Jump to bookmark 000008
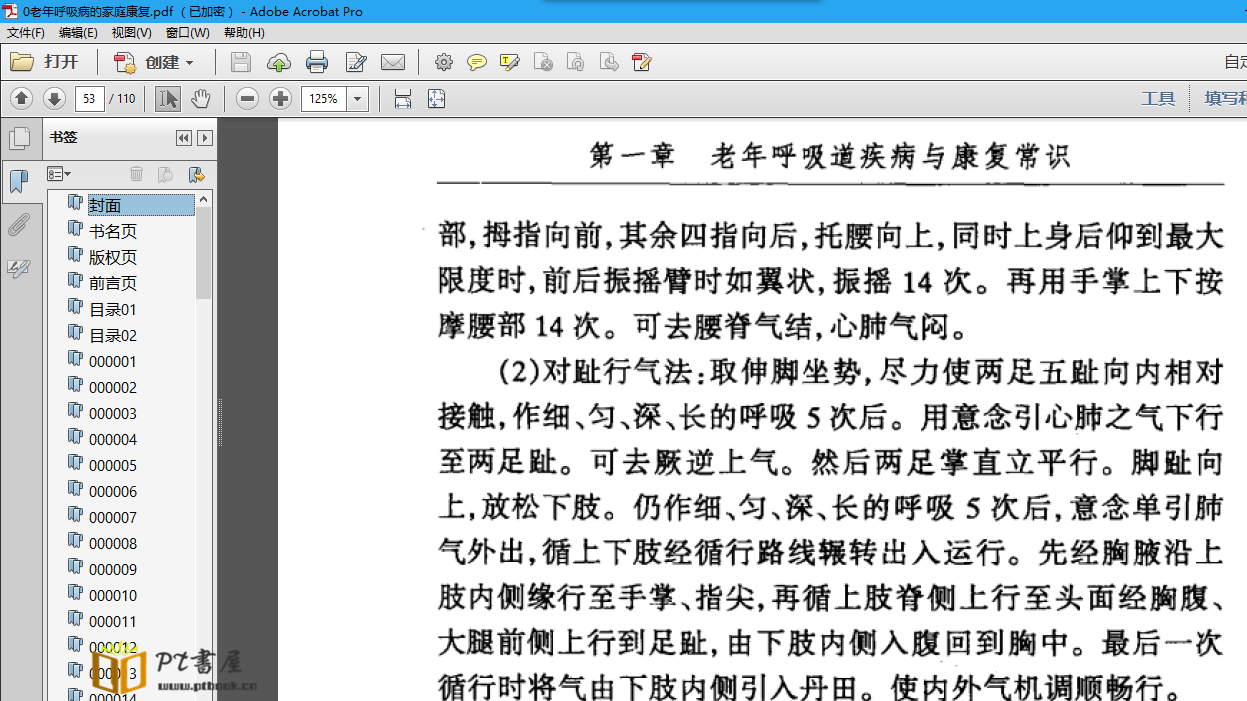The height and width of the screenshot is (701, 1247). click(113, 543)
